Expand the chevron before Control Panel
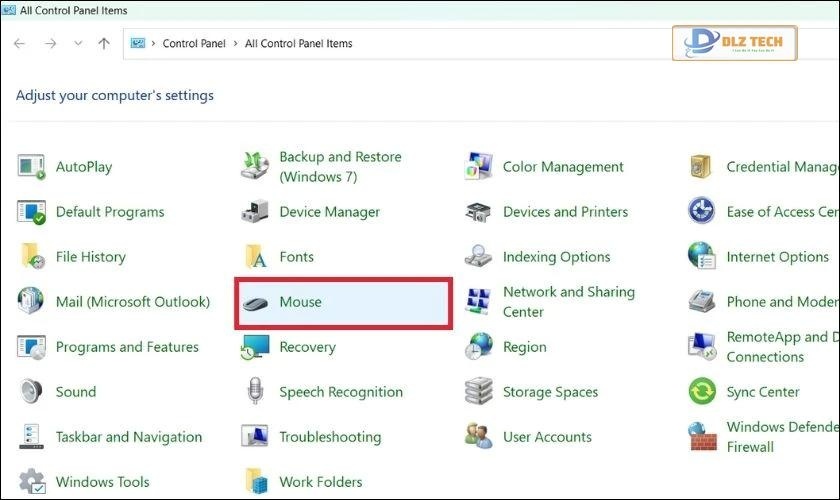This screenshot has height=500, width=840. pos(153,43)
